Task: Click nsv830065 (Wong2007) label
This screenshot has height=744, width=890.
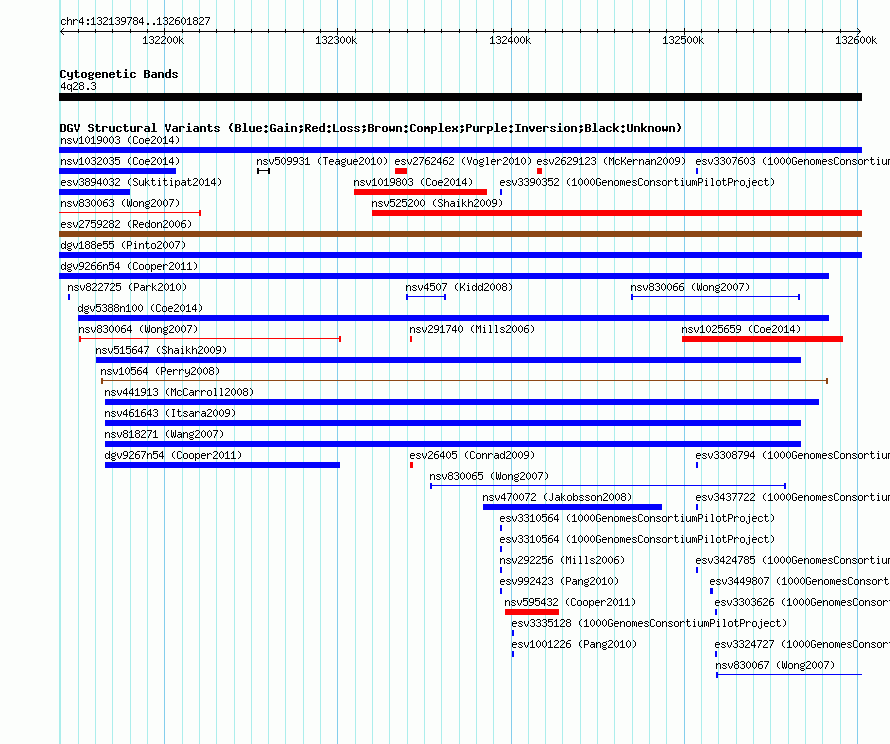Action: (489, 476)
